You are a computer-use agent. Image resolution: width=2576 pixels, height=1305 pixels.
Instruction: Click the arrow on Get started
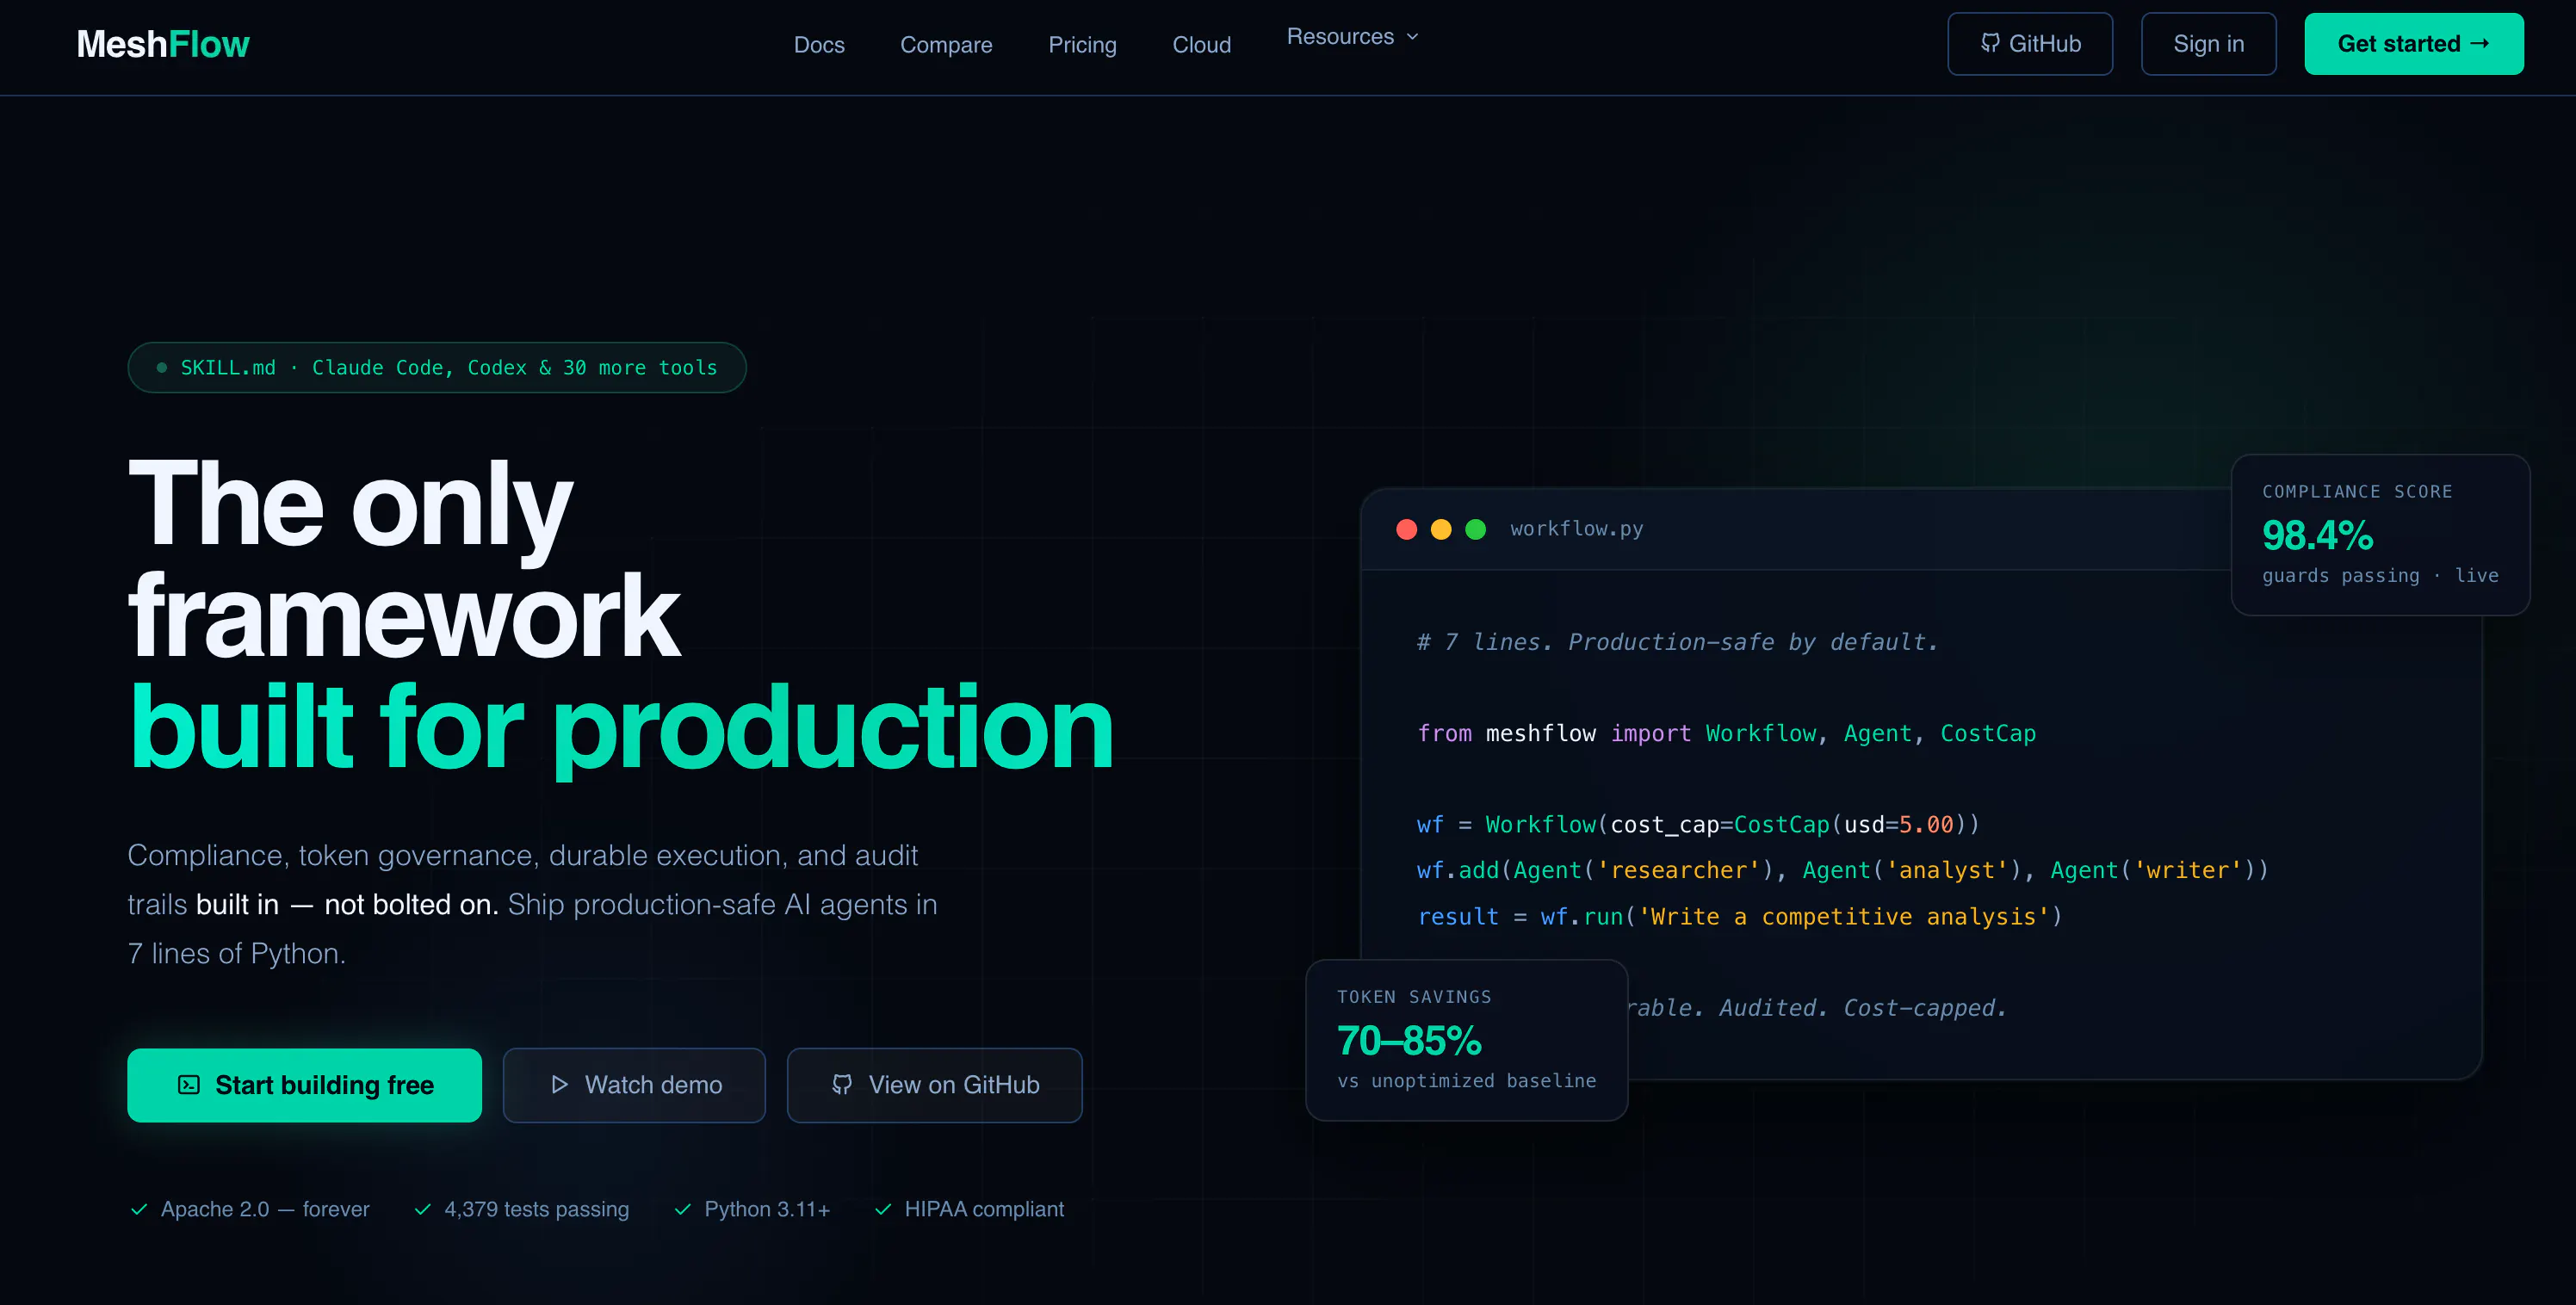[2480, 43]
